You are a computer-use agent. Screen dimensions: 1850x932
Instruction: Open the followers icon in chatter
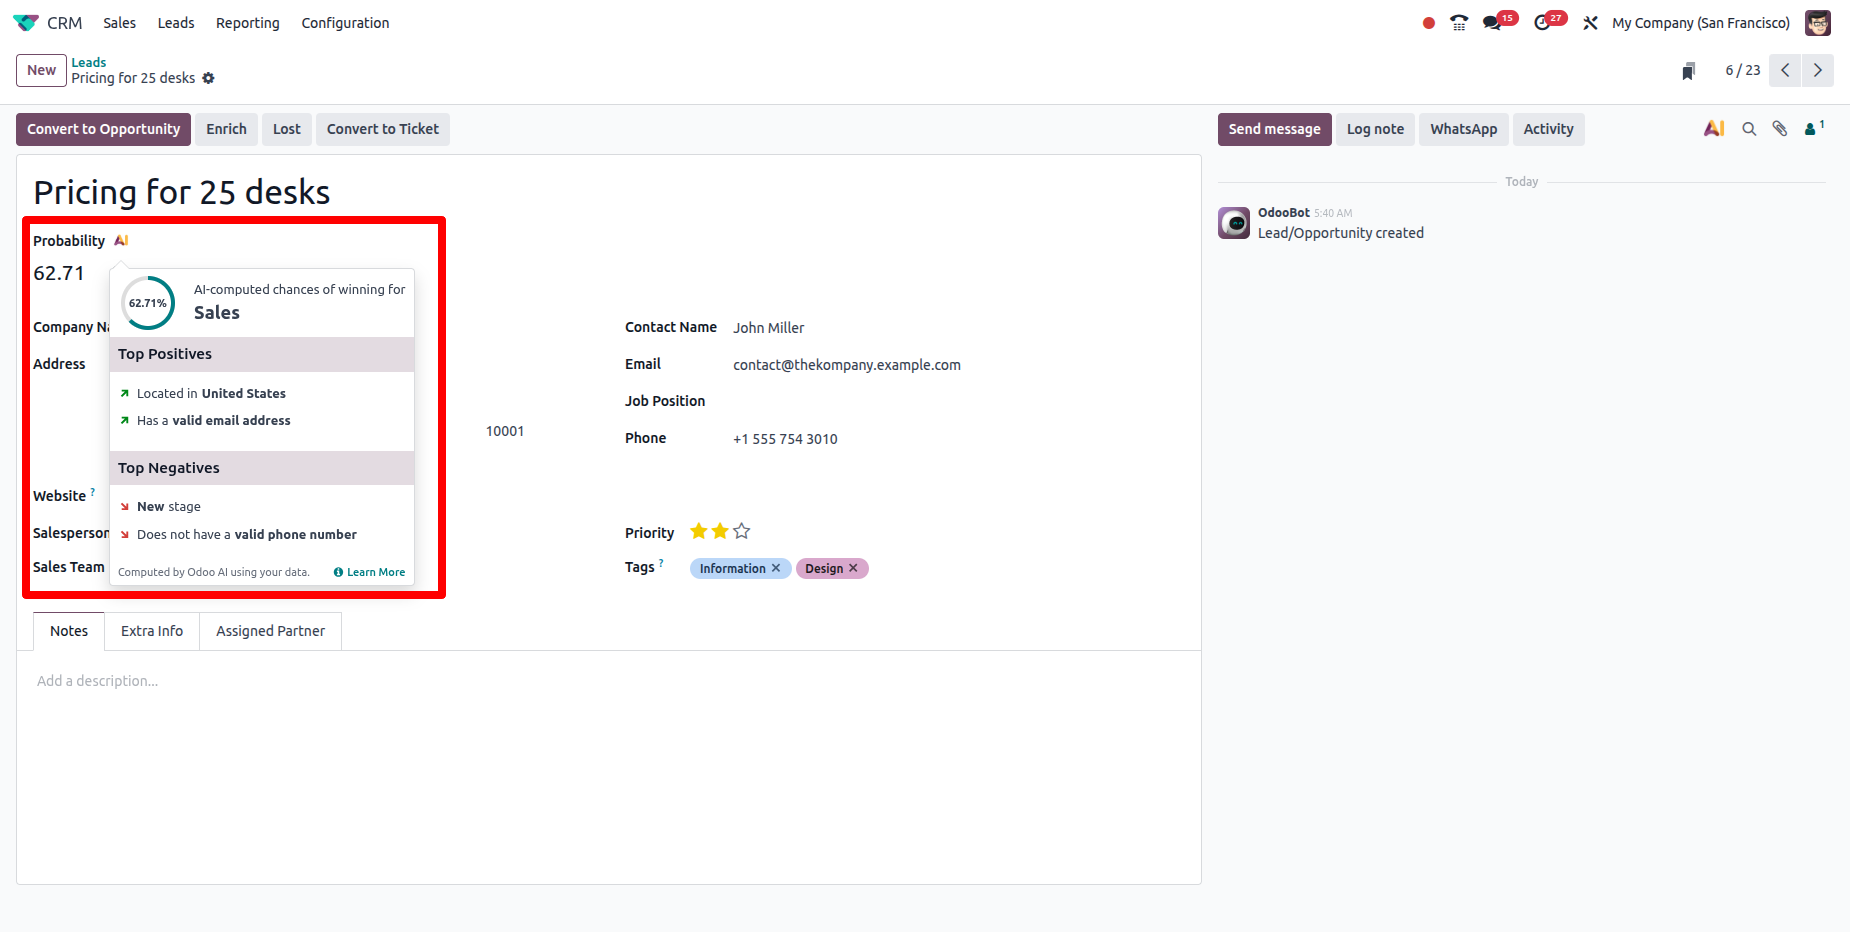pos(1812,129)
